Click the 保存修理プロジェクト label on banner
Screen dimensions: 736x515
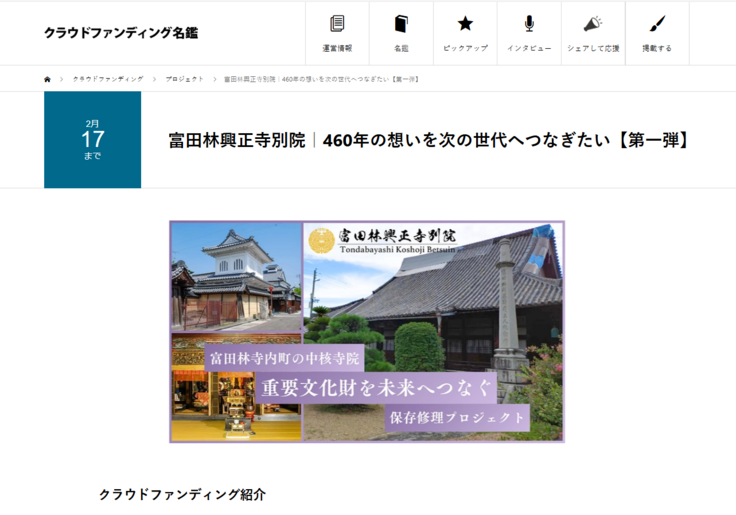coord(457,417)
